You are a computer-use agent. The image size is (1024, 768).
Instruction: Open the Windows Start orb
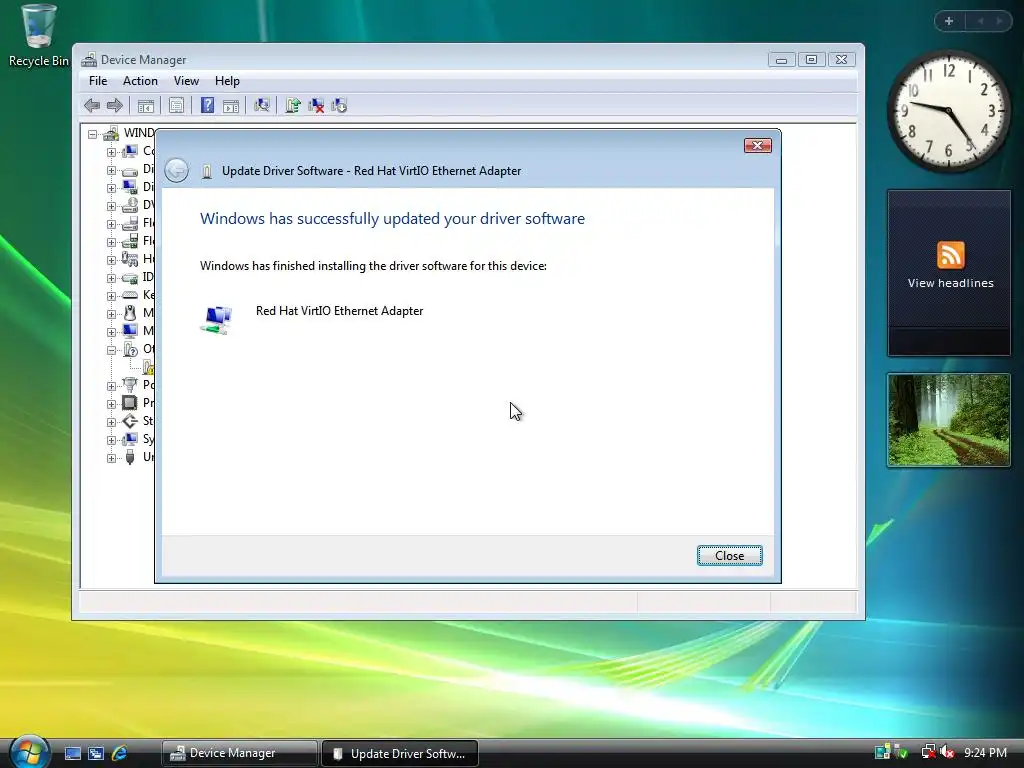[x=28, y=752]
